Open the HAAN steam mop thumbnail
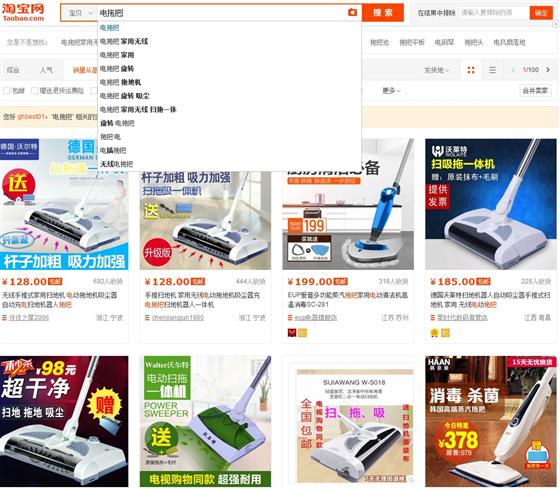 coord(491,421)
